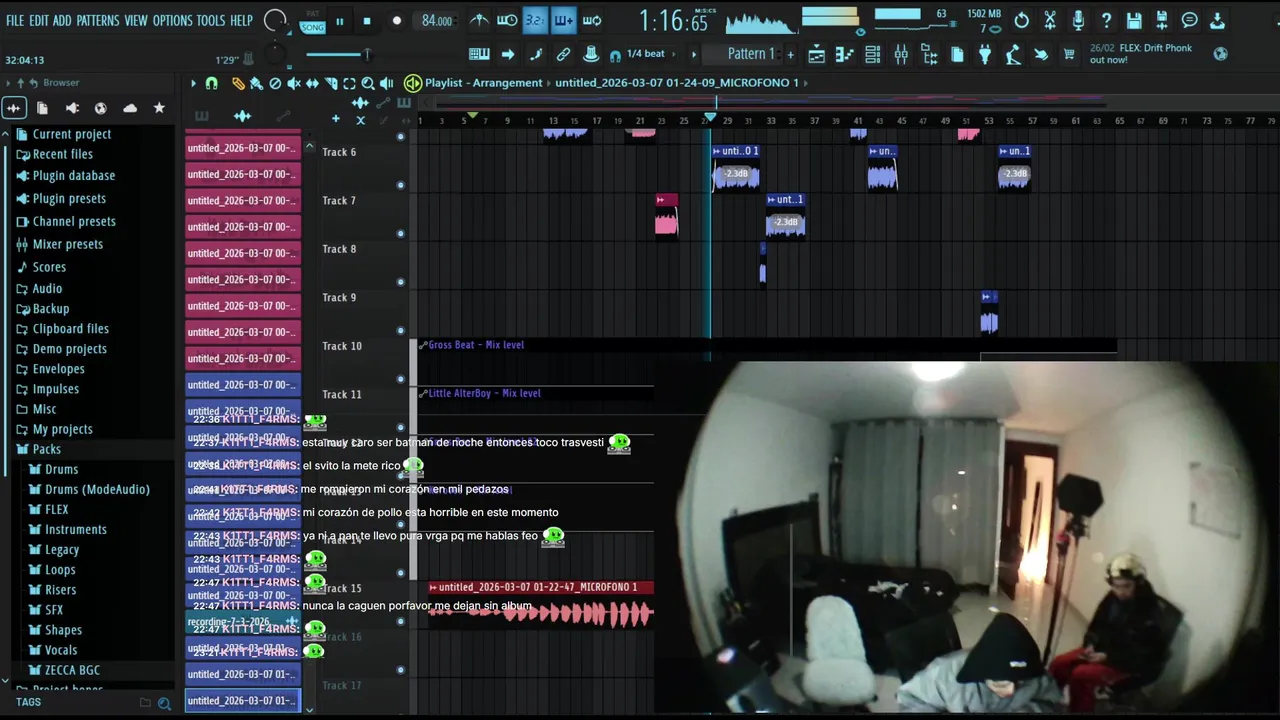This screenshot has height=720, width=1280.
Task: Open the FLEX: Drift Phonk news link
Action: tap(1140, 54)
